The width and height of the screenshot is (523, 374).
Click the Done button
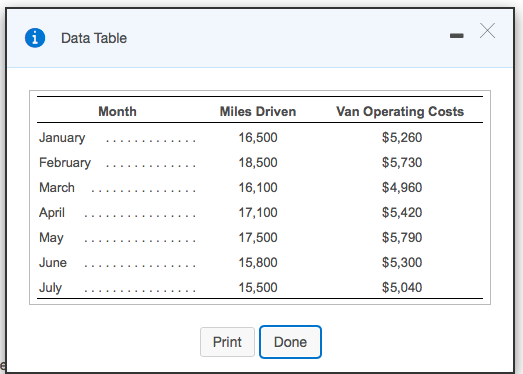pyautogui.click(x=290, y=342)
